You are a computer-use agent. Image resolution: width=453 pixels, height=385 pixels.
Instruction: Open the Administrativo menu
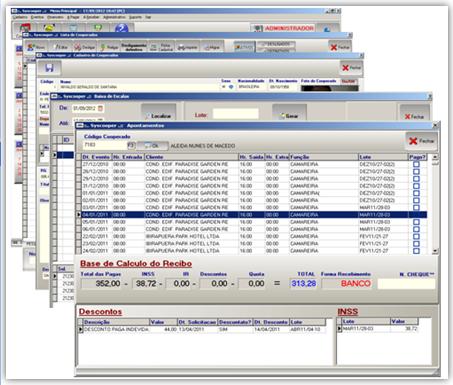click(x=114, y=17)
